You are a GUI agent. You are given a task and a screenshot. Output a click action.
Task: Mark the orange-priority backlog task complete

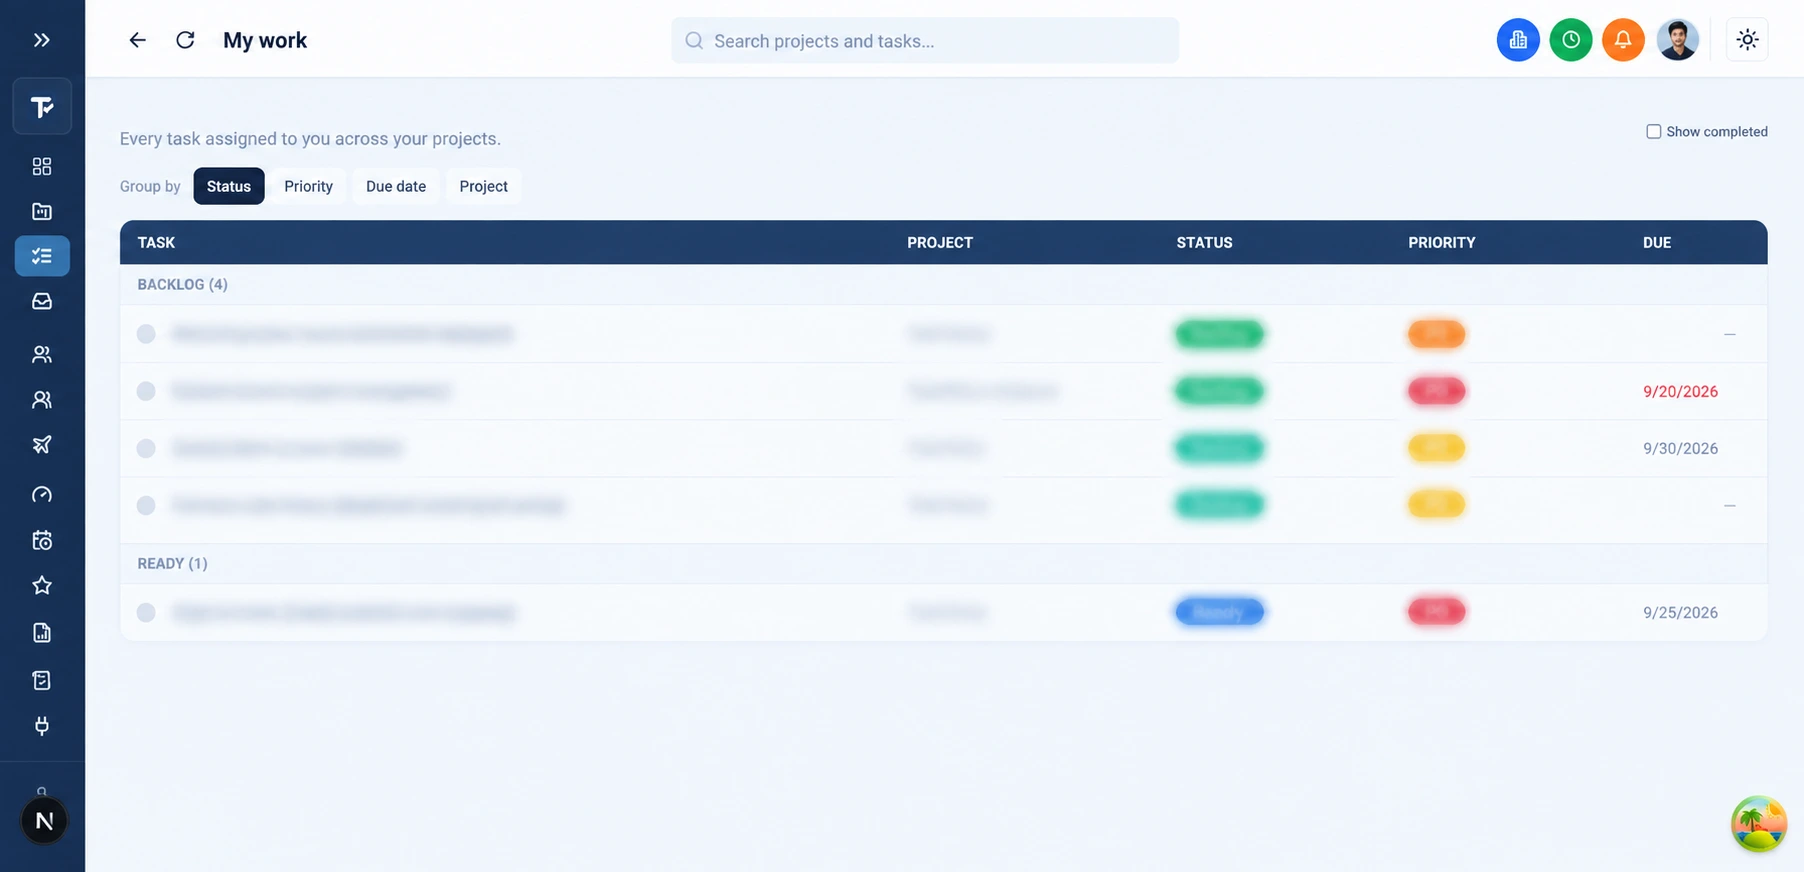click(x=146, y=334)
